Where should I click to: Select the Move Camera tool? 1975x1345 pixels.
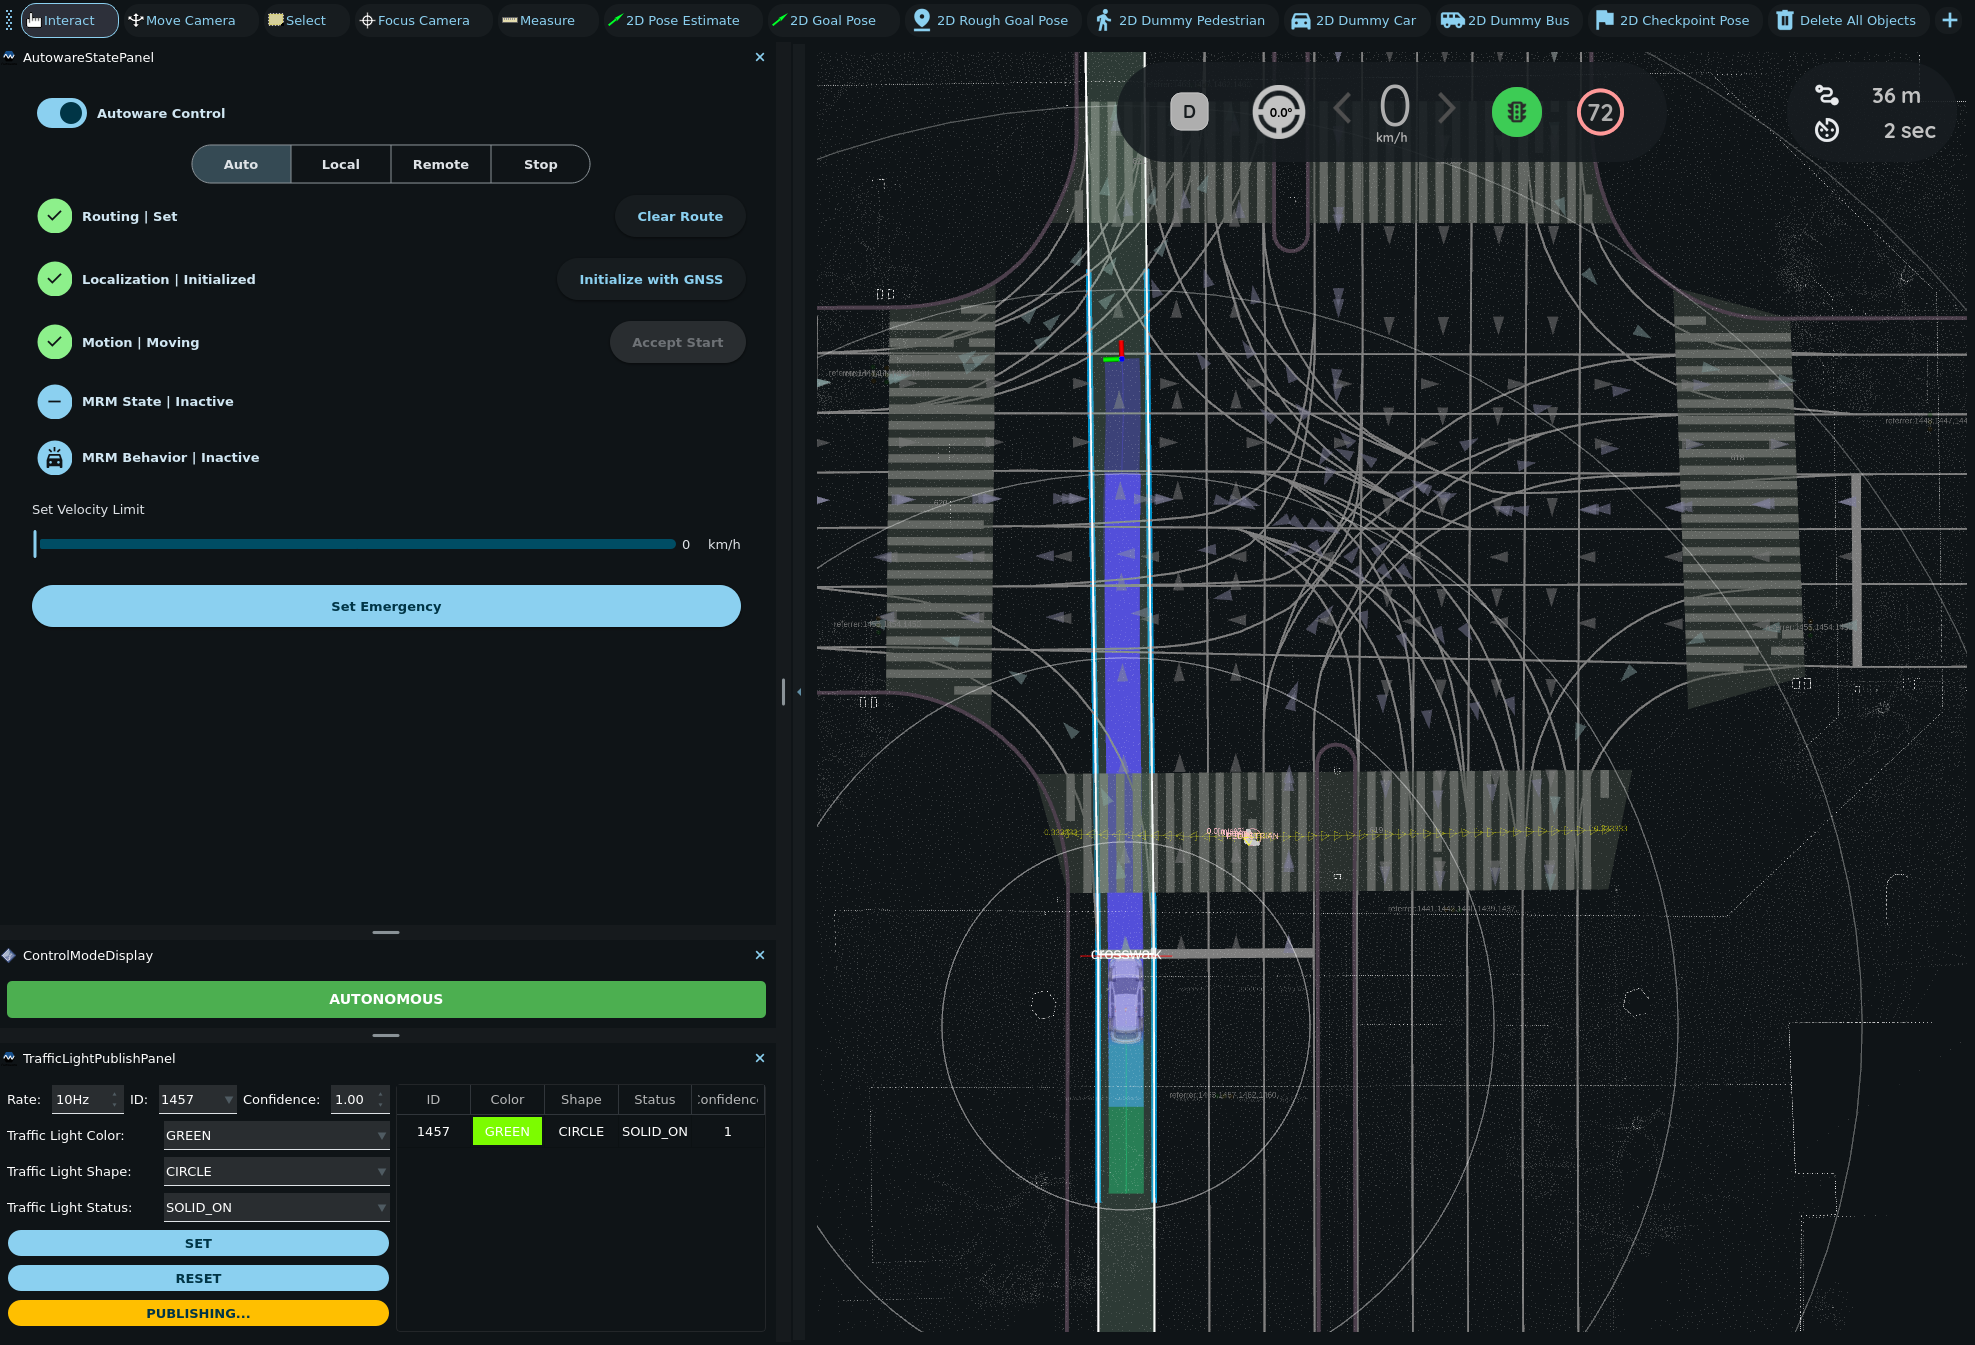181,20
